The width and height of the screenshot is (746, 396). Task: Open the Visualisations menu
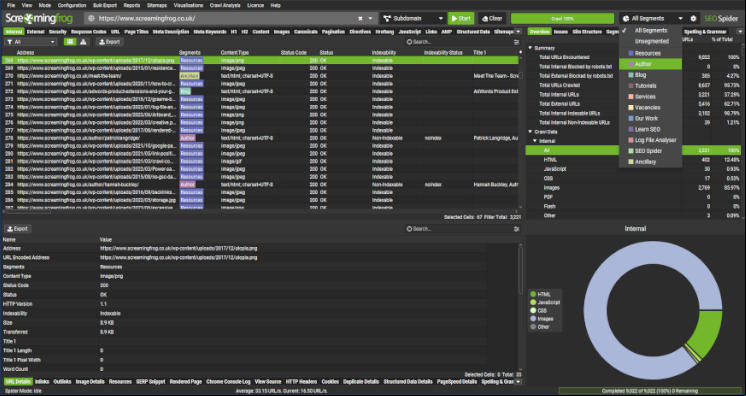188,5
